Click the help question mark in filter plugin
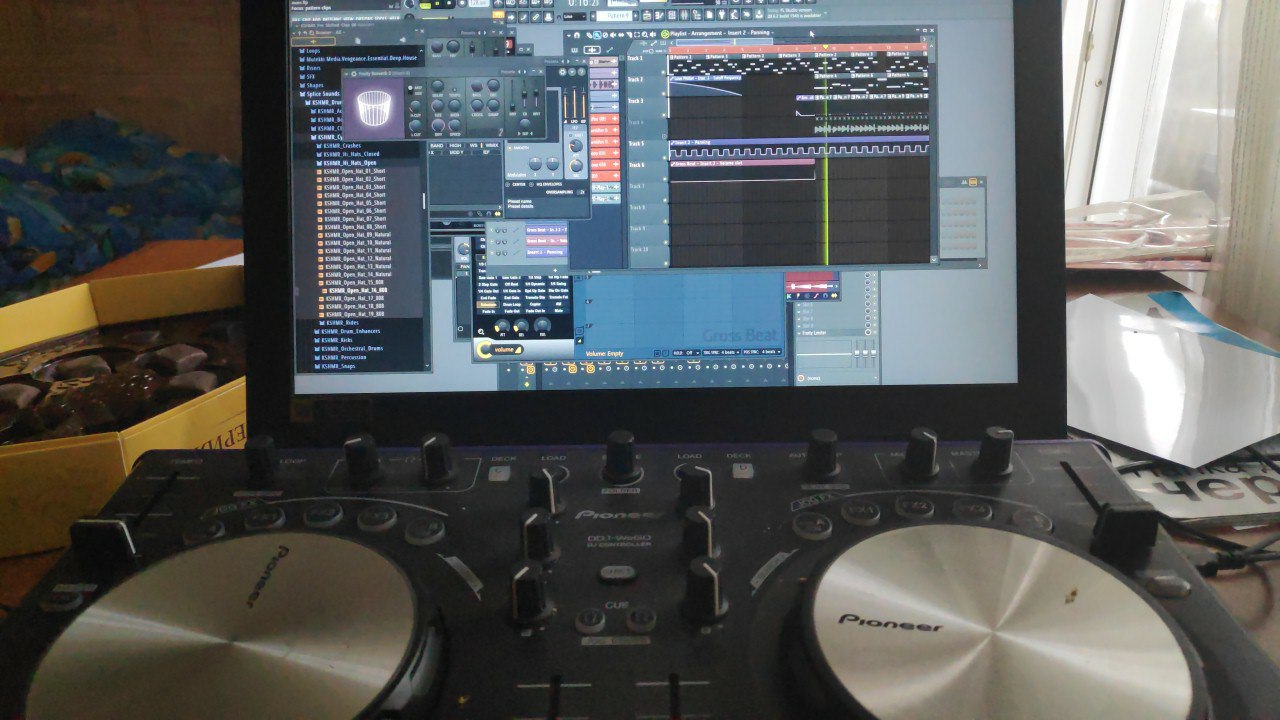 click(581, 72)
